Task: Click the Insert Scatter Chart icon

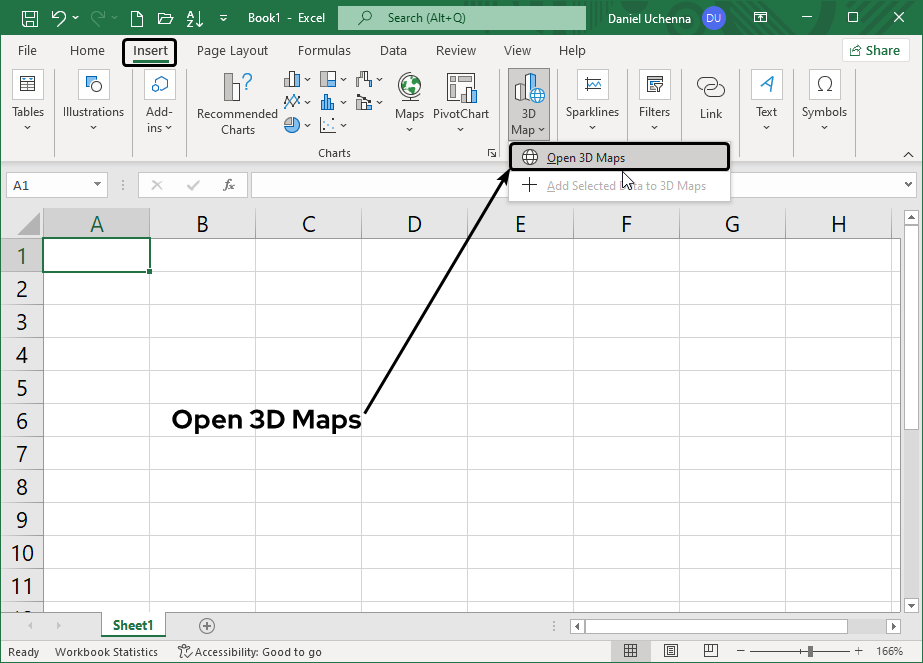Action: (x=327, y=124)
